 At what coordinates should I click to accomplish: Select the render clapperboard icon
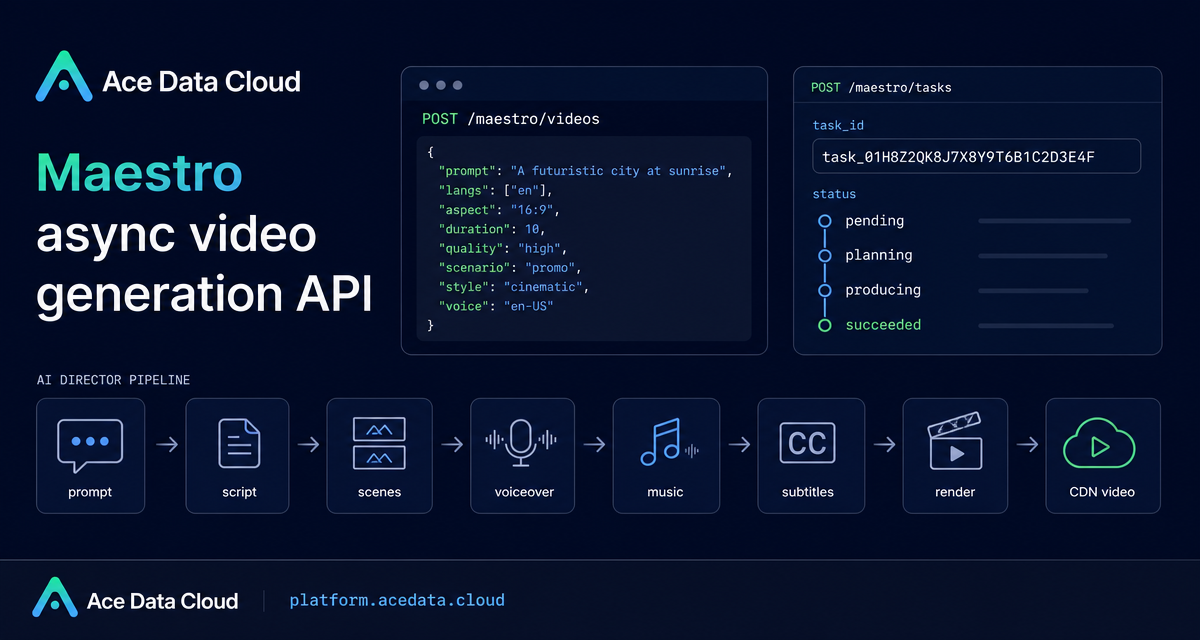point(955,443)
